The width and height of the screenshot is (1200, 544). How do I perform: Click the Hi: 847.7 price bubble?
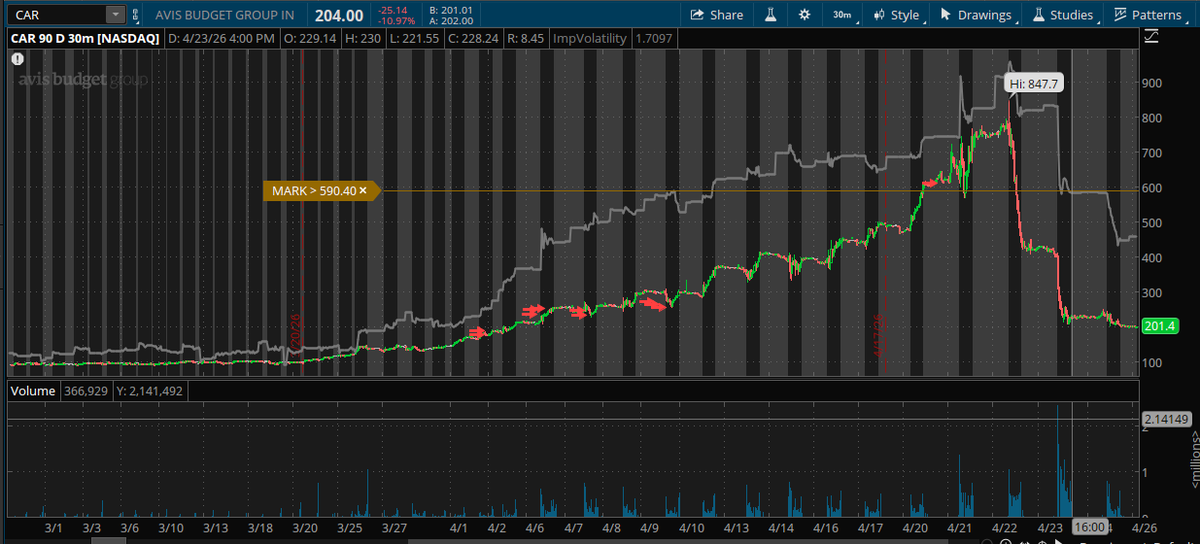pos(1033,84)
